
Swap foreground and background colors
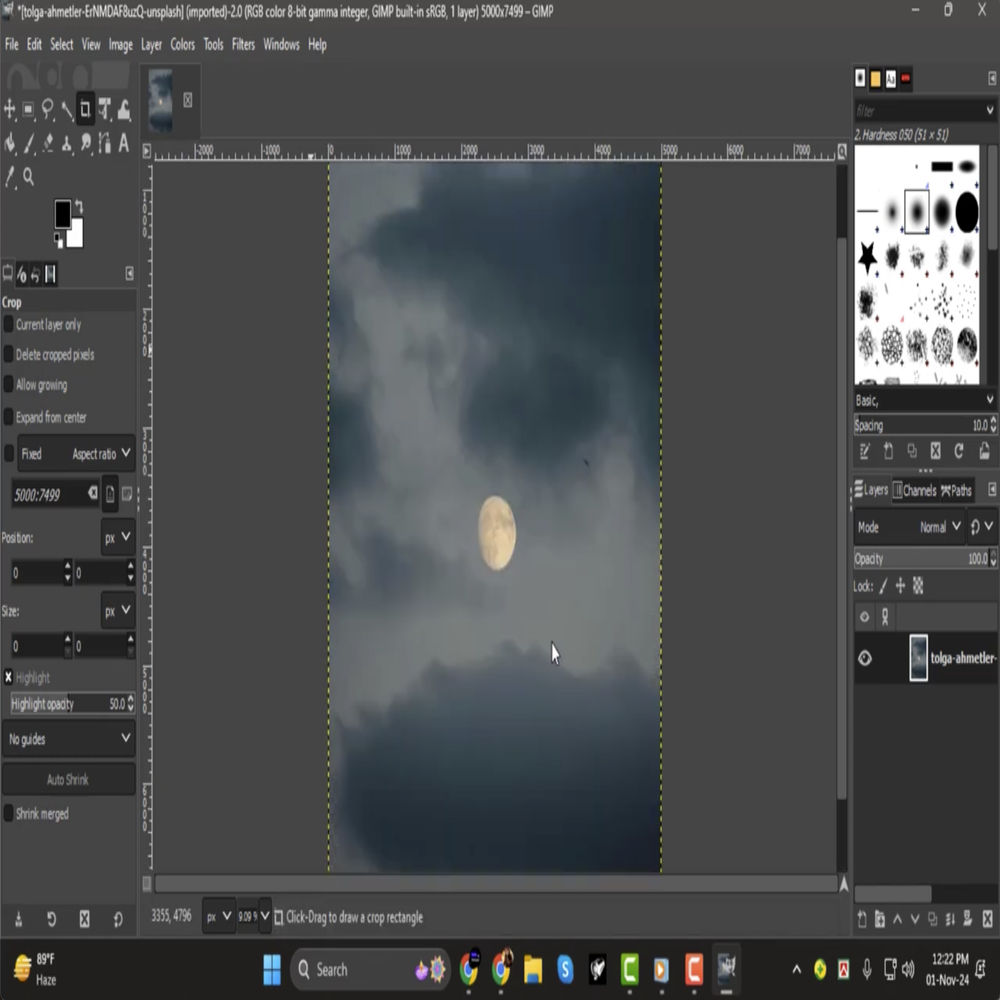tap(79, 207)
